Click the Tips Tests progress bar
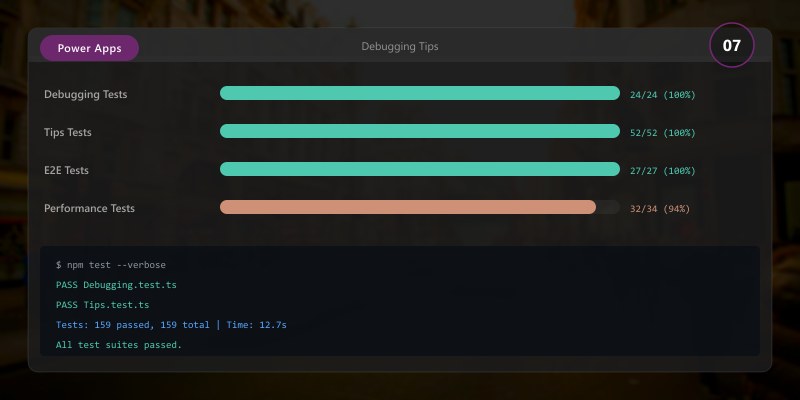This screenshot has width=800, height=400. [x=420, y=131]
